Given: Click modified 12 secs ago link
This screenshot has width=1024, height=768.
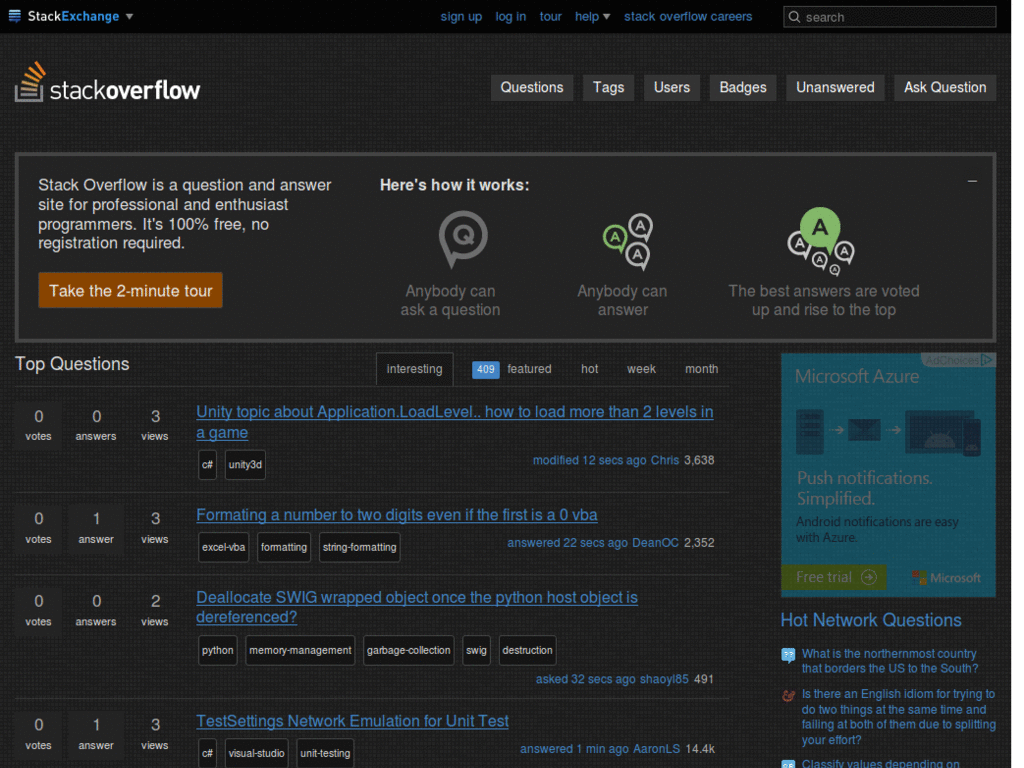Looking at the screenshot, I should point(589,460).
